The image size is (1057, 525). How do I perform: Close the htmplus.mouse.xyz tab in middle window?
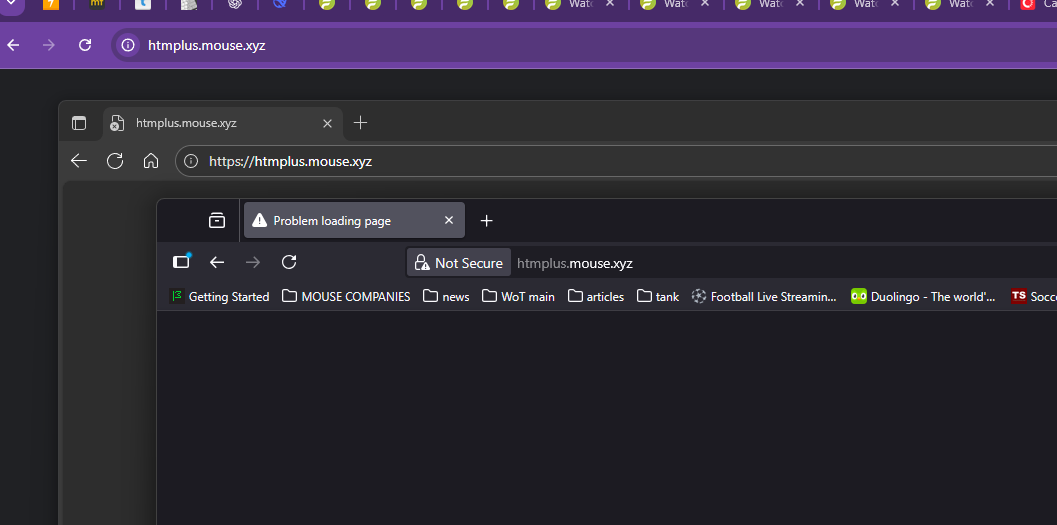(x=327, y=123)
